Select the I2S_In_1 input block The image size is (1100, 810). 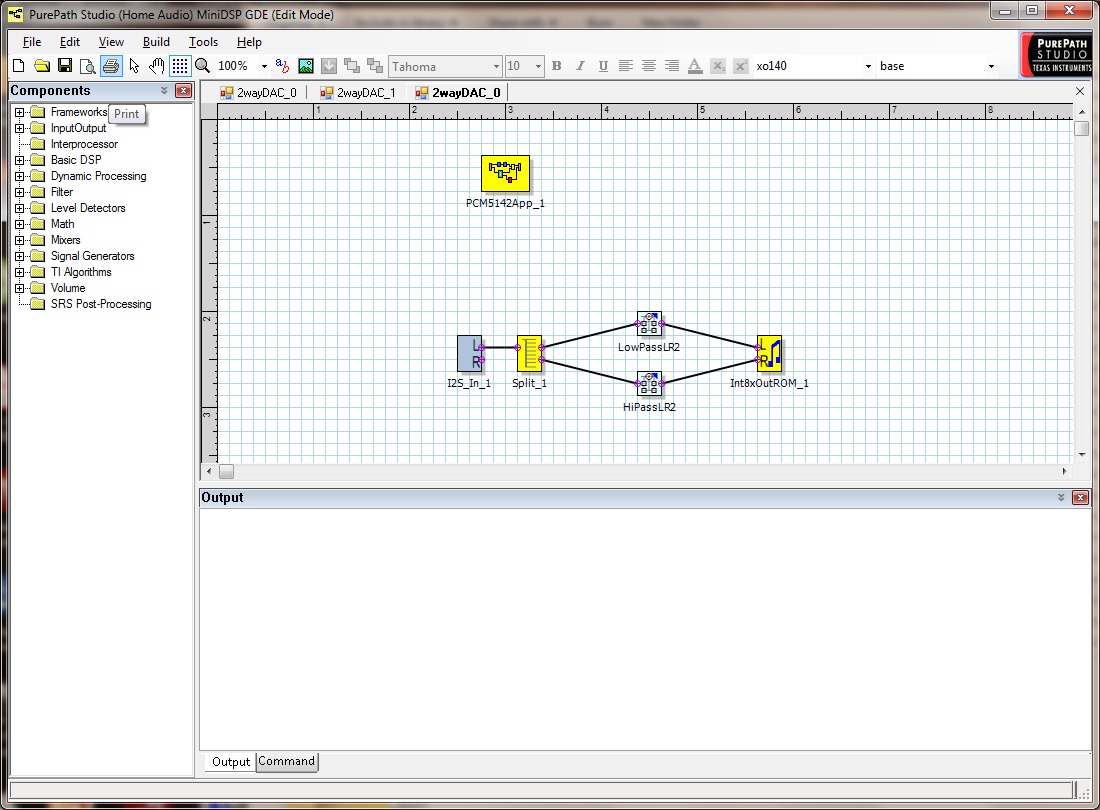pos(469,353)
